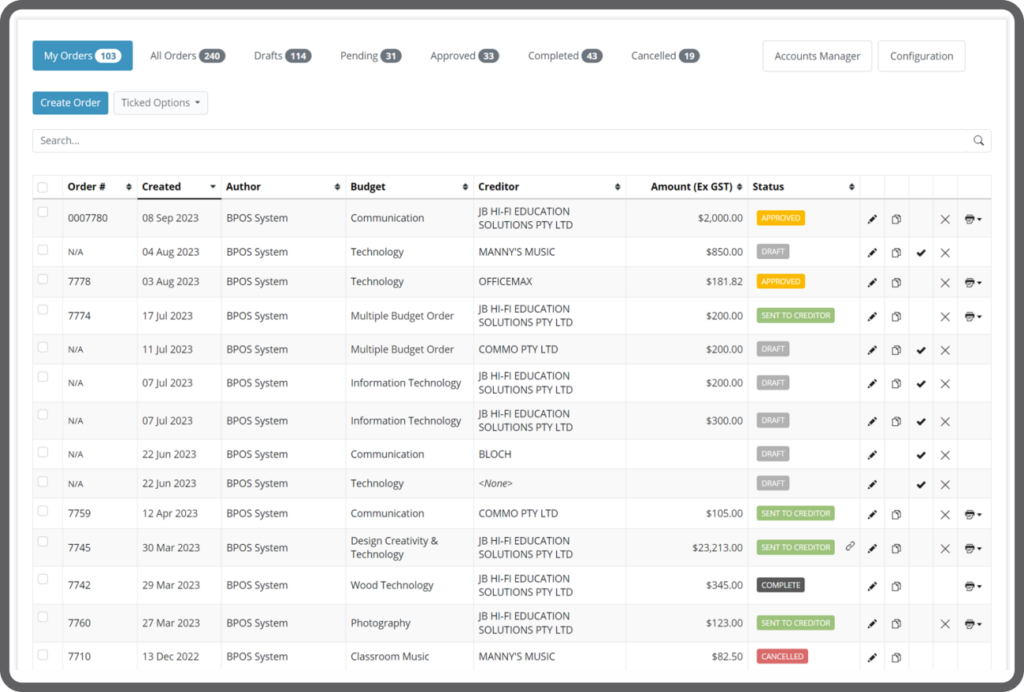
Task: Click the search magnifier icon
Action: click(978, 140)
